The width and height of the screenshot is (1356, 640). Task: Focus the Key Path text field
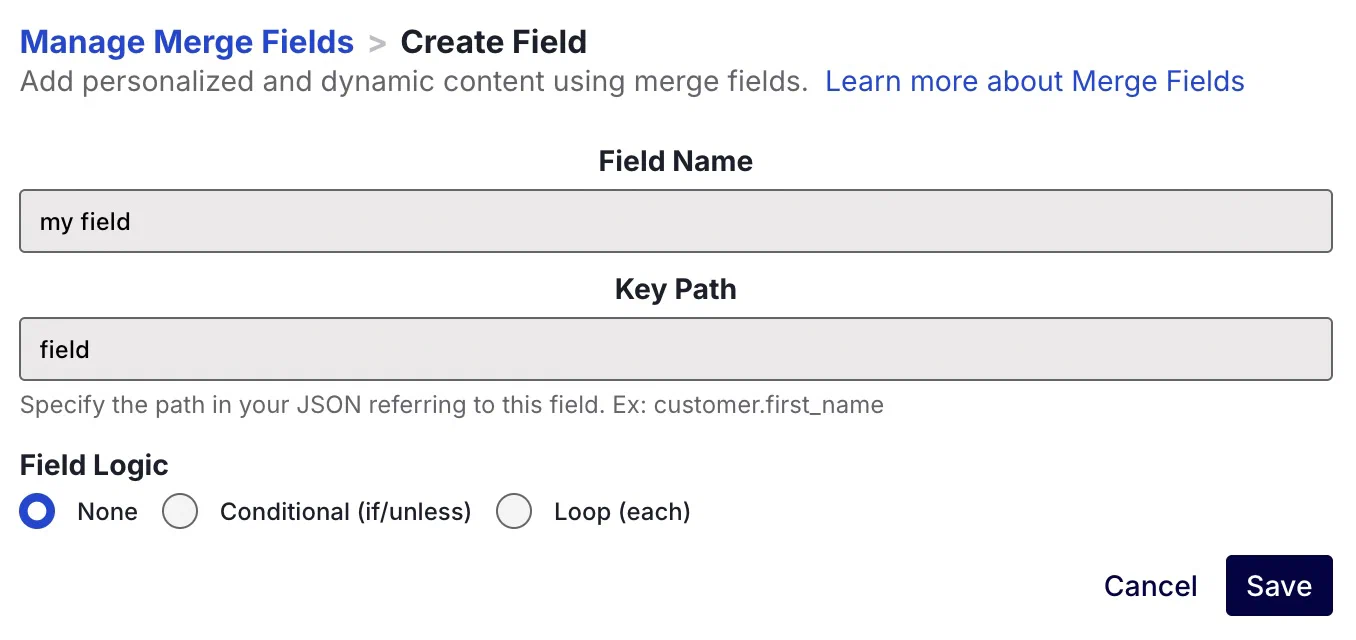coord(675,349)
